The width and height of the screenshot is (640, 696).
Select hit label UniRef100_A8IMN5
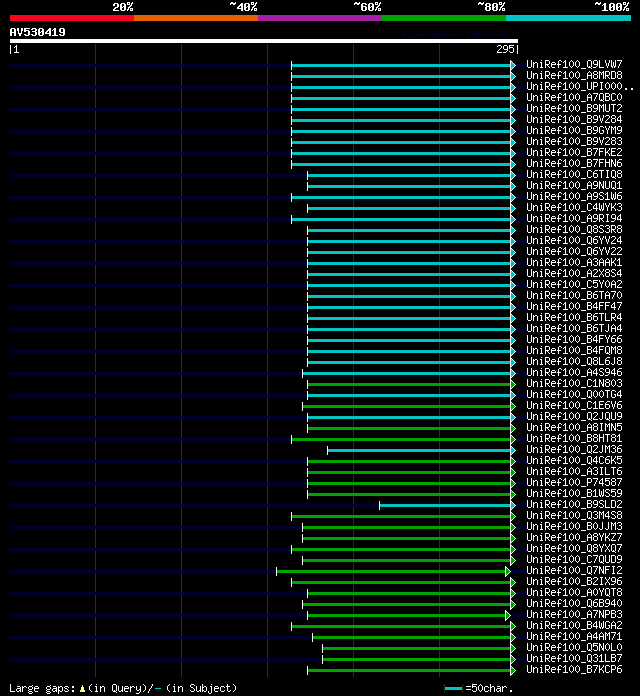tap(574, 427)
